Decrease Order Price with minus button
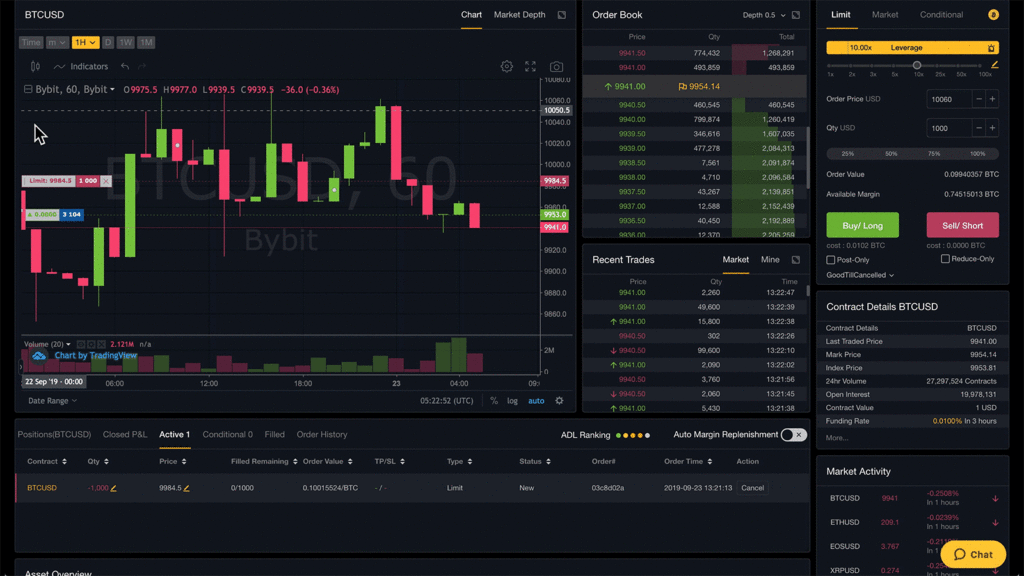Viewport: 1024px width, 576px height. click(x=978, y=99)
